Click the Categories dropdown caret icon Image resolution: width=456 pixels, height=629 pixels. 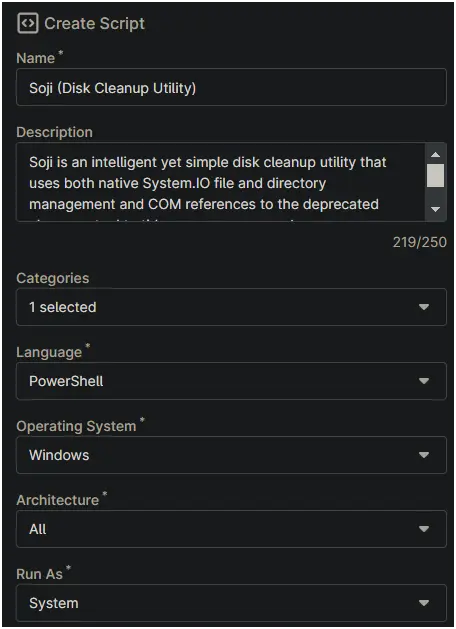pos(424,307)
